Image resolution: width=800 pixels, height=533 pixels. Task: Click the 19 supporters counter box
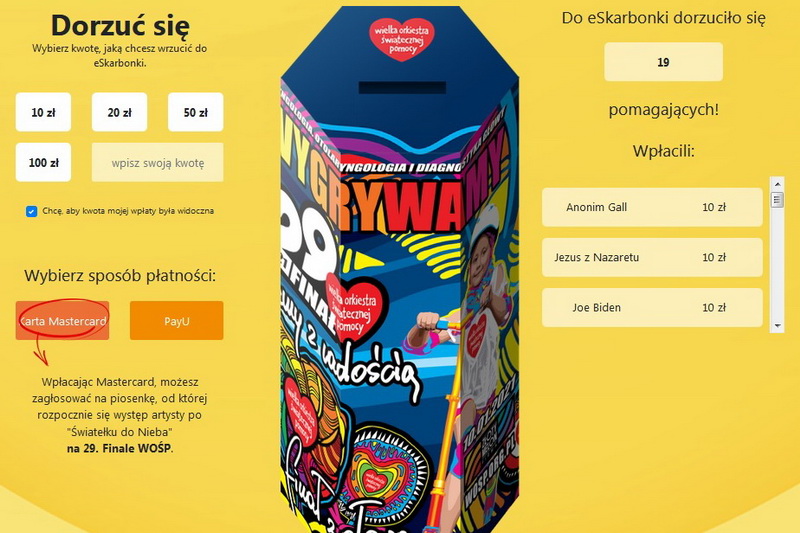(x=663, y=62)
